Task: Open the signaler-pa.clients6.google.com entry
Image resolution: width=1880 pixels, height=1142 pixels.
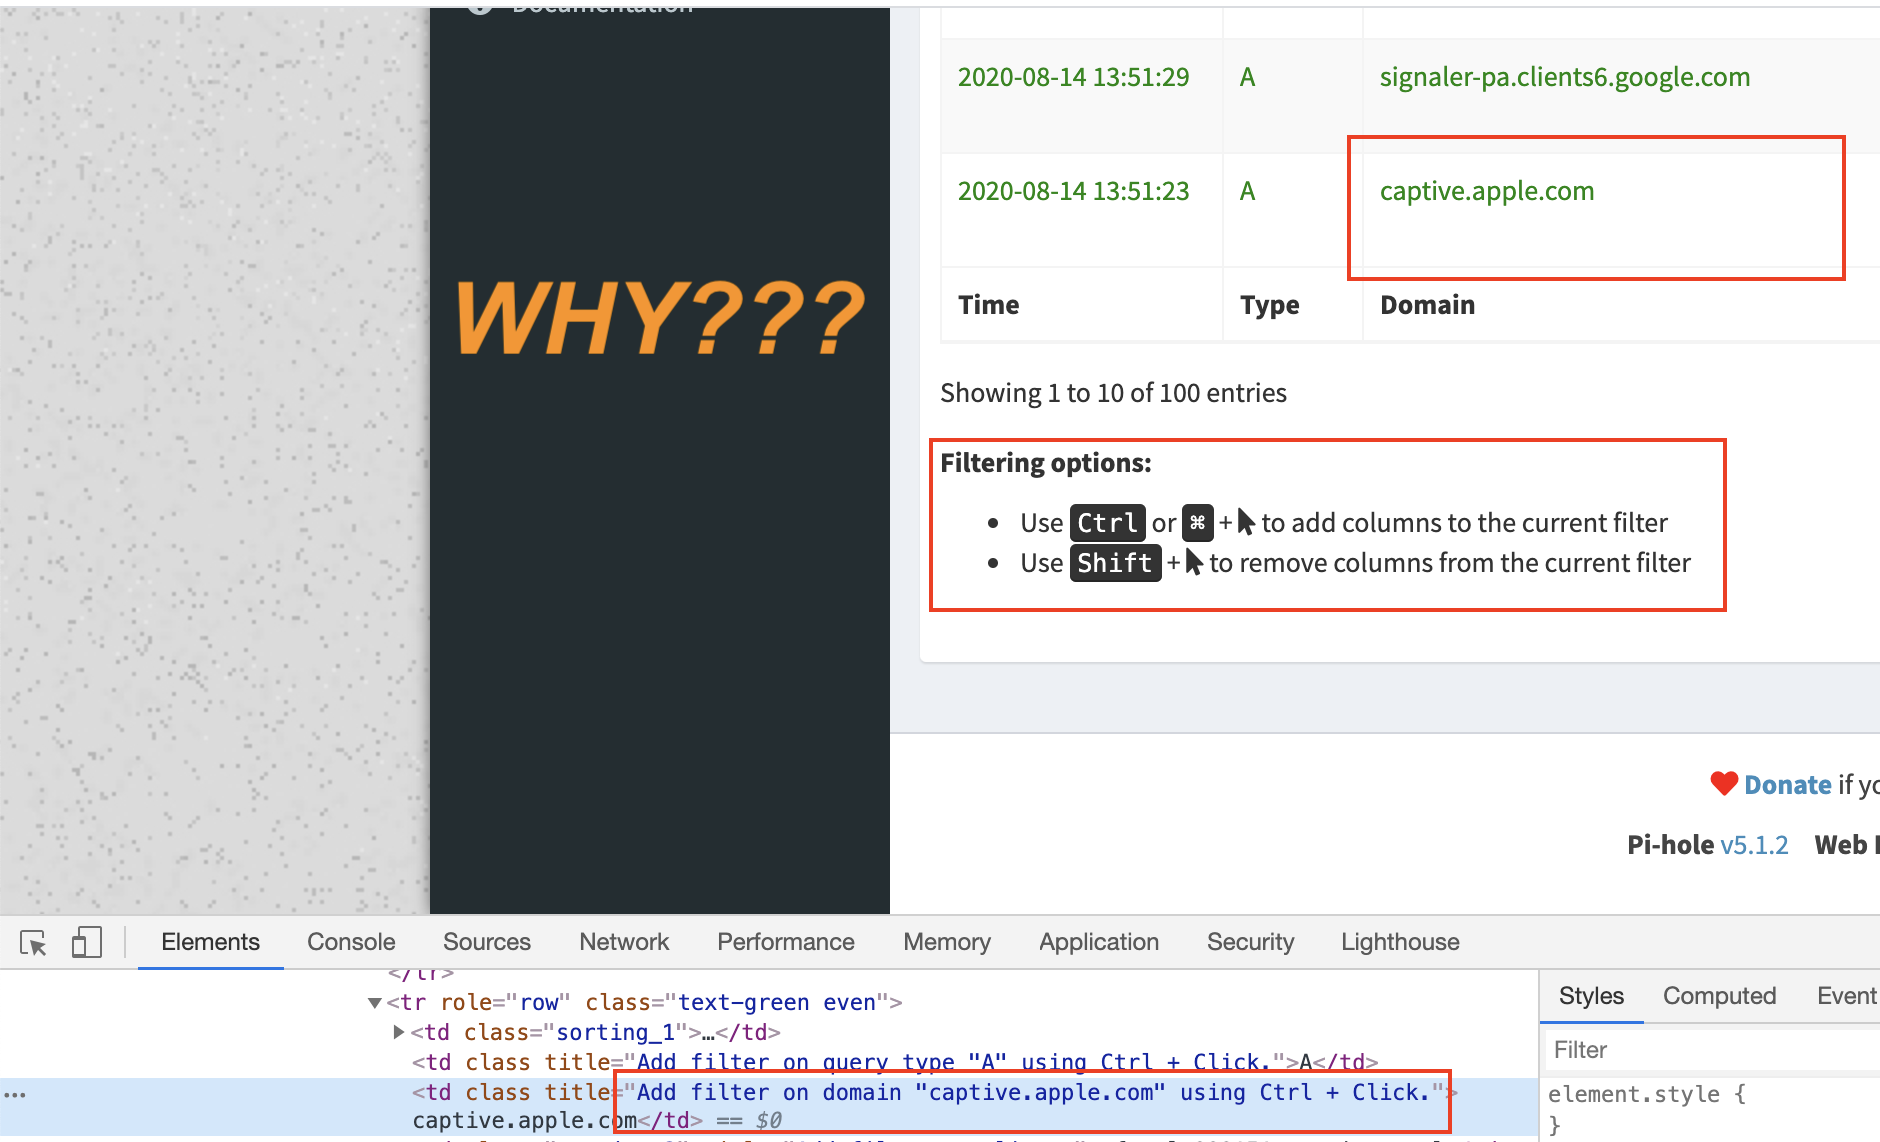Action: [x=1565, y=76]
